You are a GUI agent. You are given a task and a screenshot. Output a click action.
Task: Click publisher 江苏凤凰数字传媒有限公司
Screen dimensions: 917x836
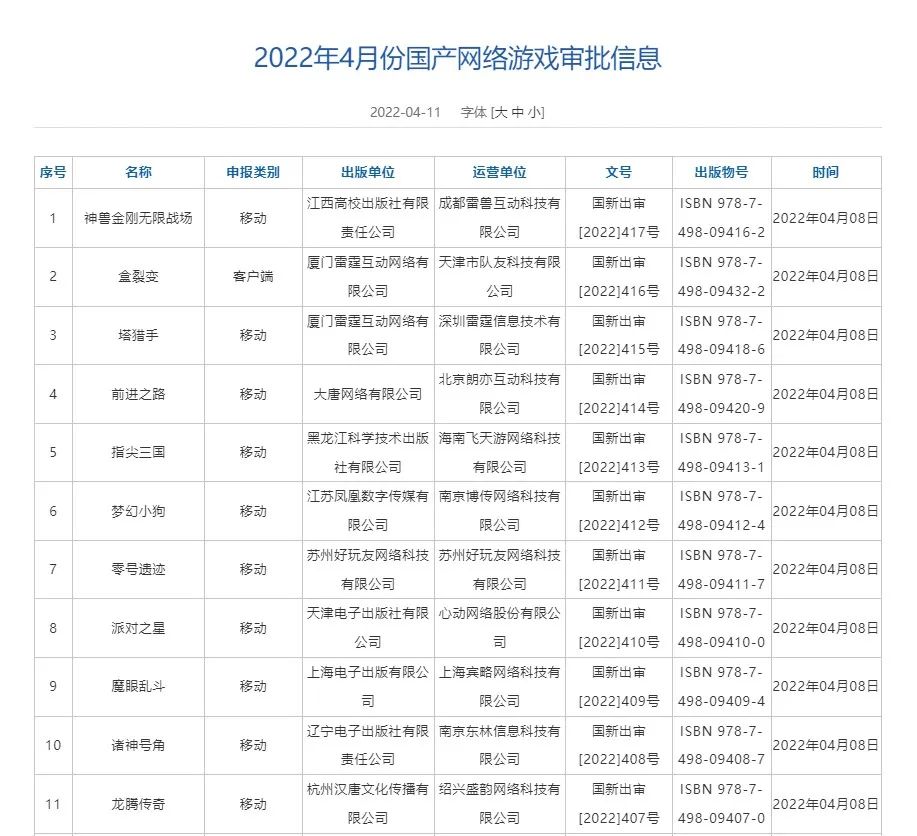[x=368, y=511]
